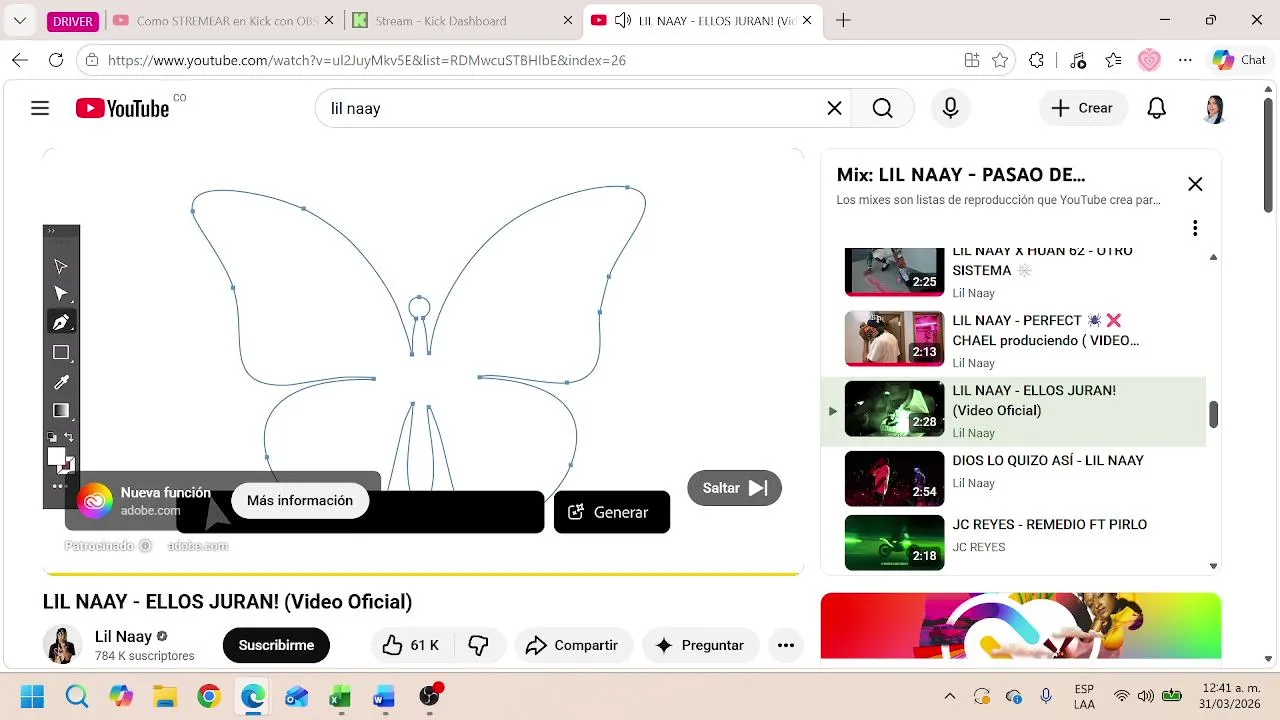Open Windows taskbar Search
The width and height of the screenshot is (1280, 720).
[x=76, y=696]
